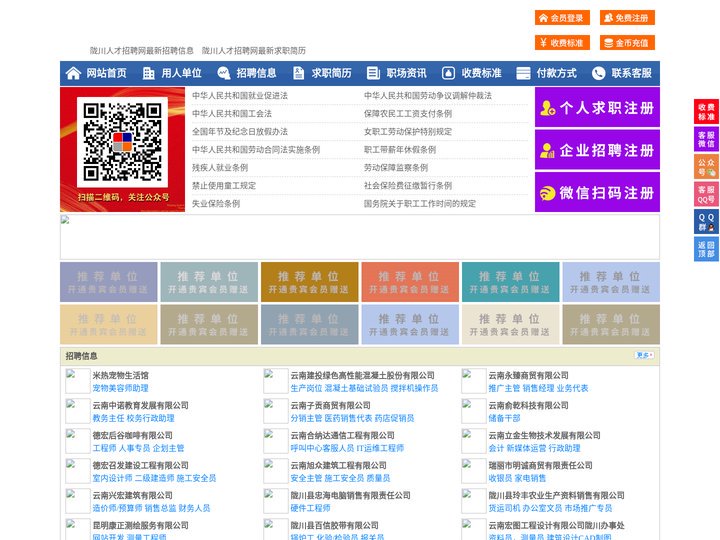Screen dimensions: 720x540
Task: Open 失业保险条例 article
Action: (216, 203)
